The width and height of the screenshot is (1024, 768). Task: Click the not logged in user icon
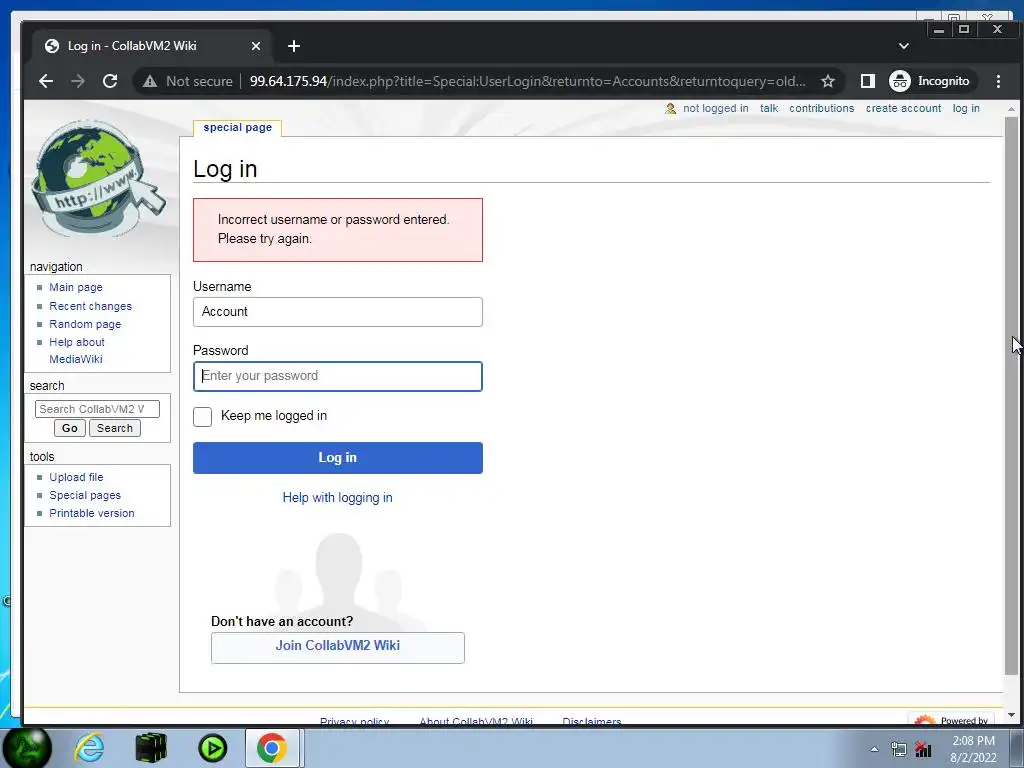coord(670,108)
